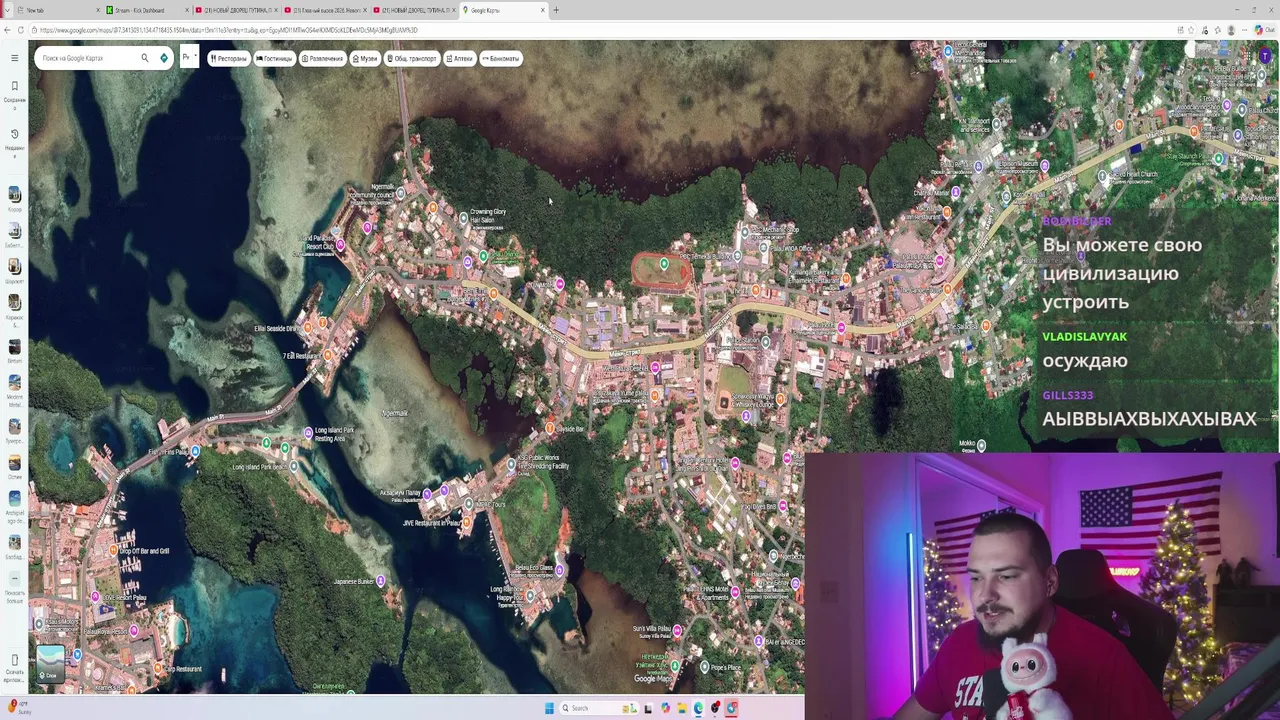Filter map by Общ. транспорт chip
This screenshot has width=1280, height=720.
pyautogui.click(x=412, y=58)
